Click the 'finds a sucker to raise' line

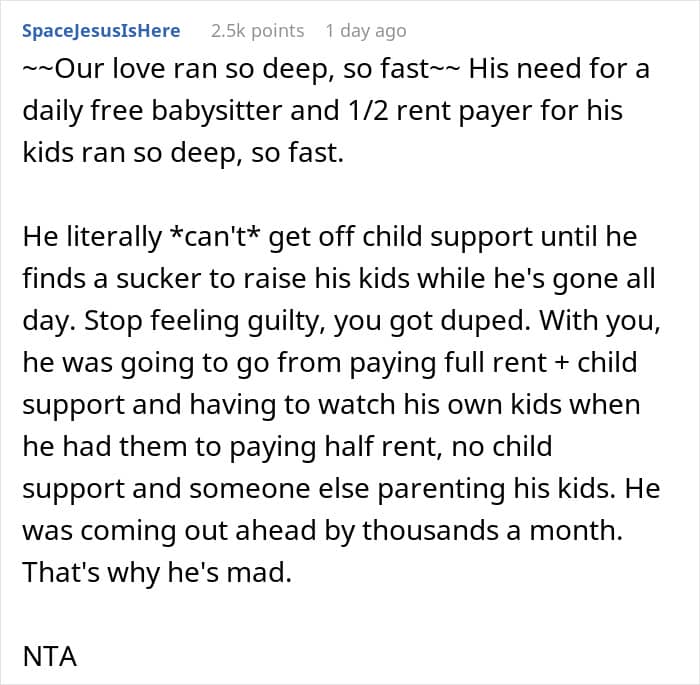click(x=339, y=279)
